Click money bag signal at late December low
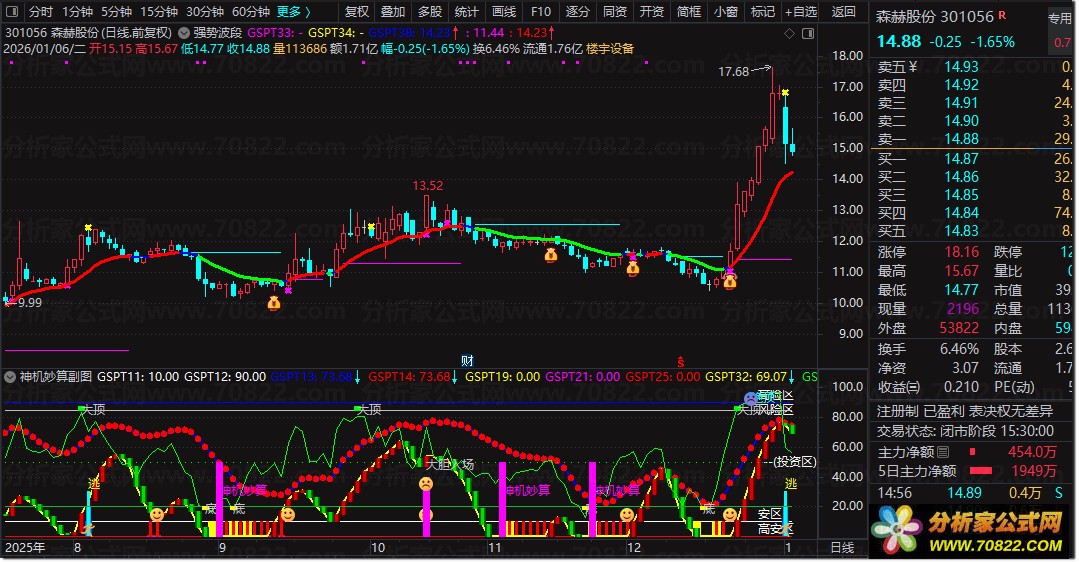This screenshot has width=1079, height=562. (729, 281)
